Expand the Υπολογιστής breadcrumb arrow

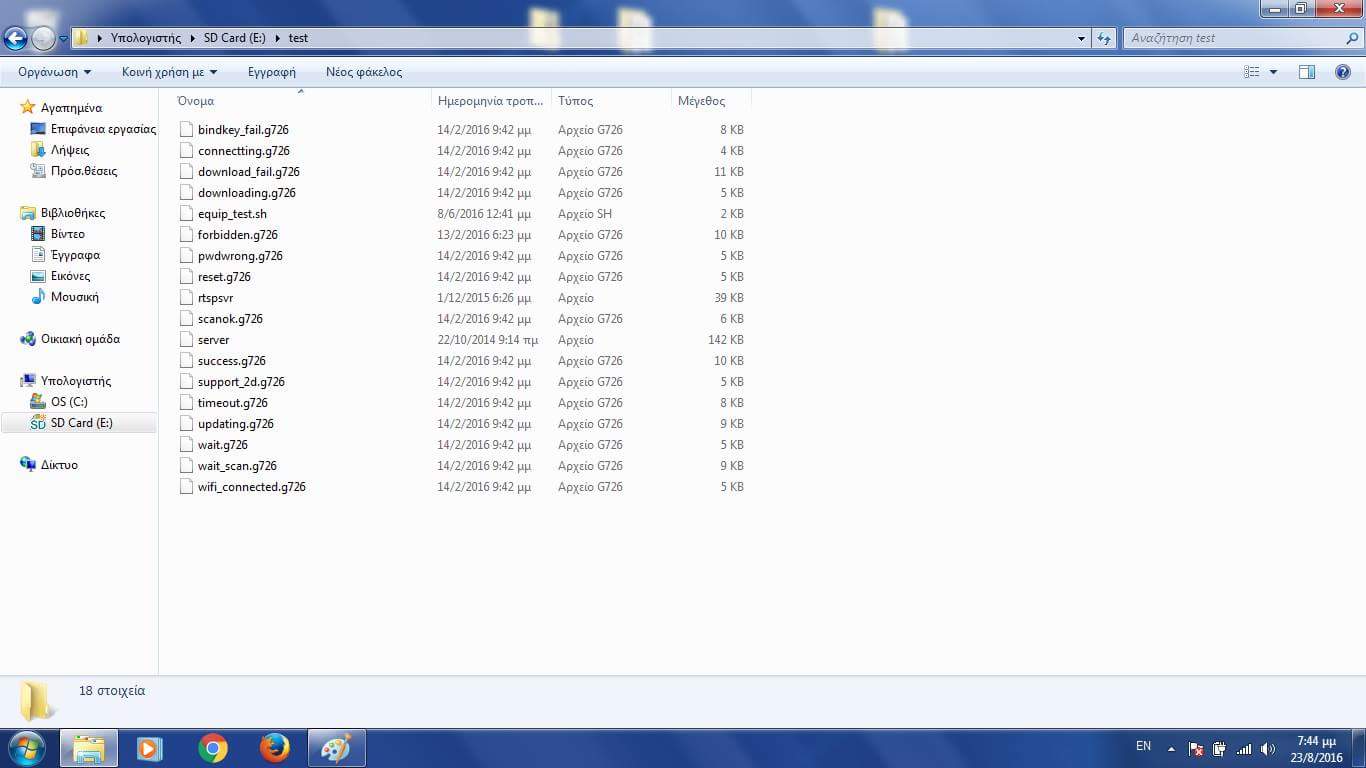click(191, 38)
